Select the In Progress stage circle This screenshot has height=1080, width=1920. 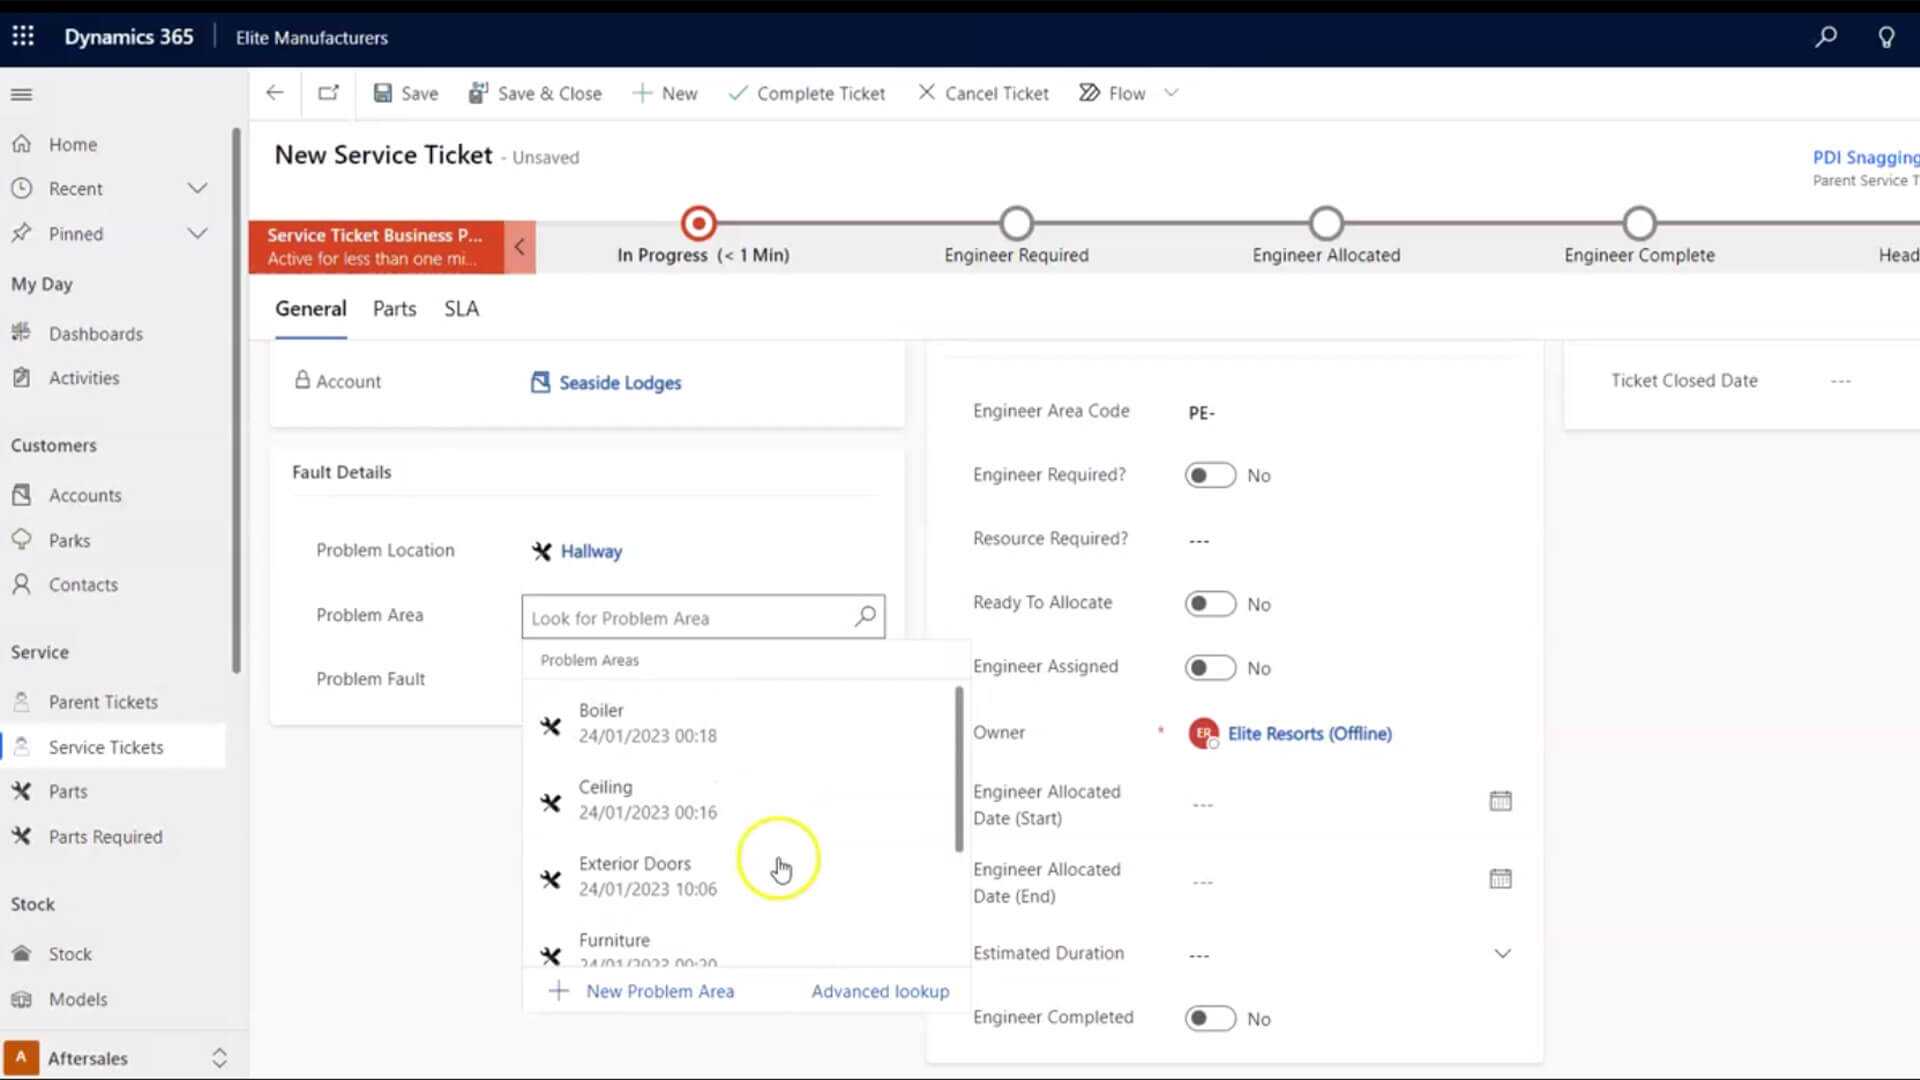click(698, 223)
